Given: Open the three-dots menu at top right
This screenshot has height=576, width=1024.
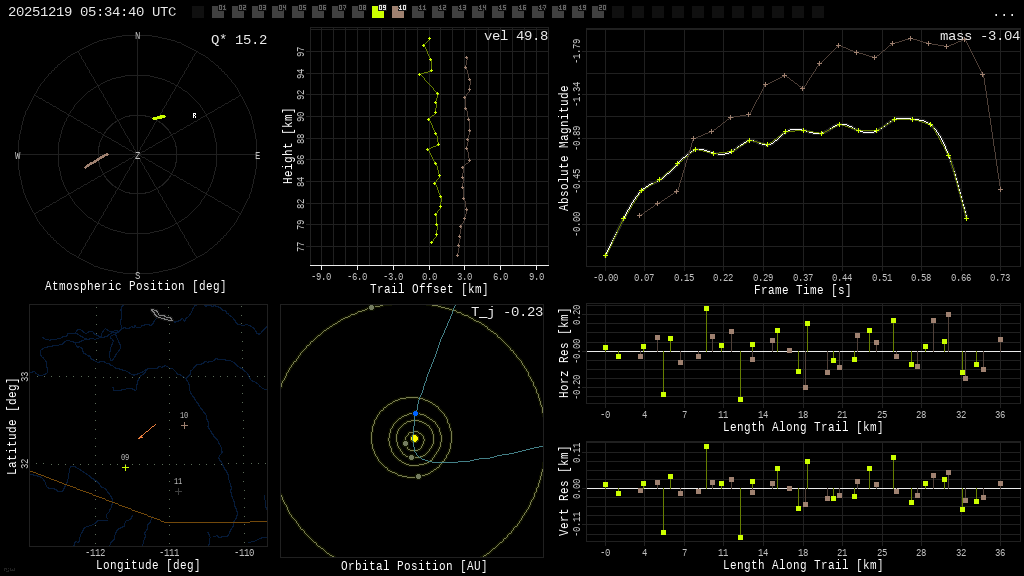Looking at the screenshot, I should (1003, 13).
